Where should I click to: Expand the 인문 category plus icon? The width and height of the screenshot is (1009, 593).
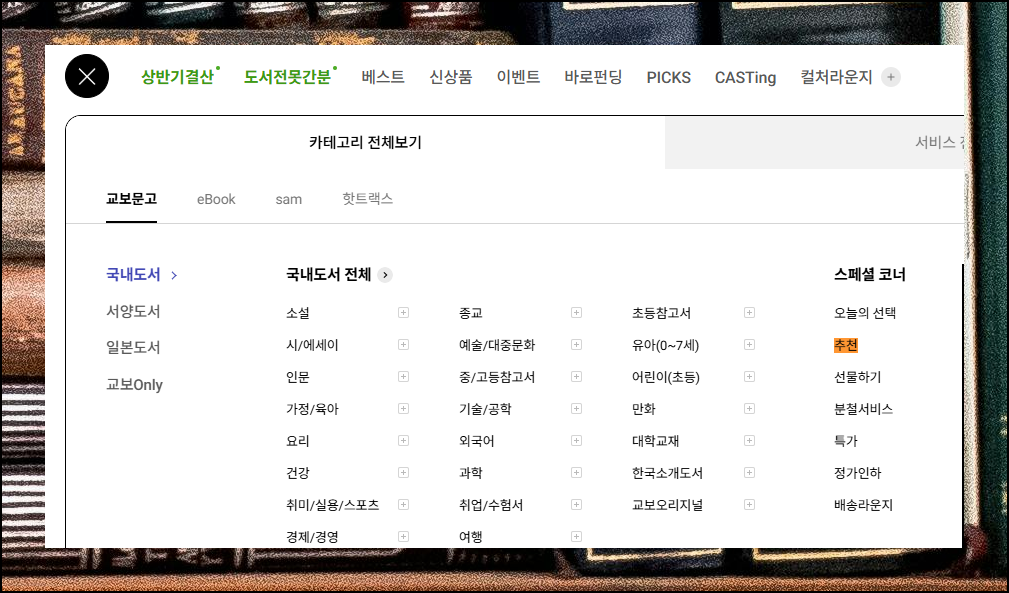point(403,376)
